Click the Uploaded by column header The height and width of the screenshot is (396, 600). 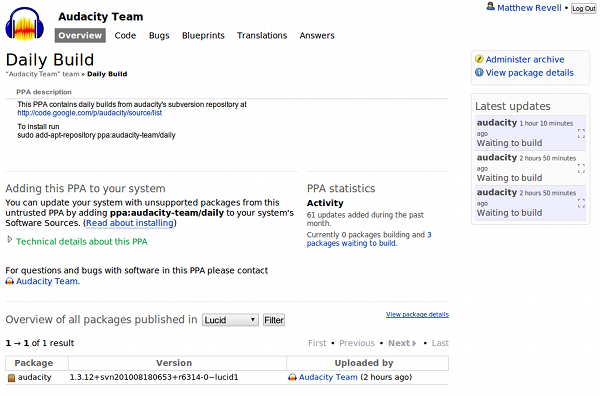tap(364, 363)
